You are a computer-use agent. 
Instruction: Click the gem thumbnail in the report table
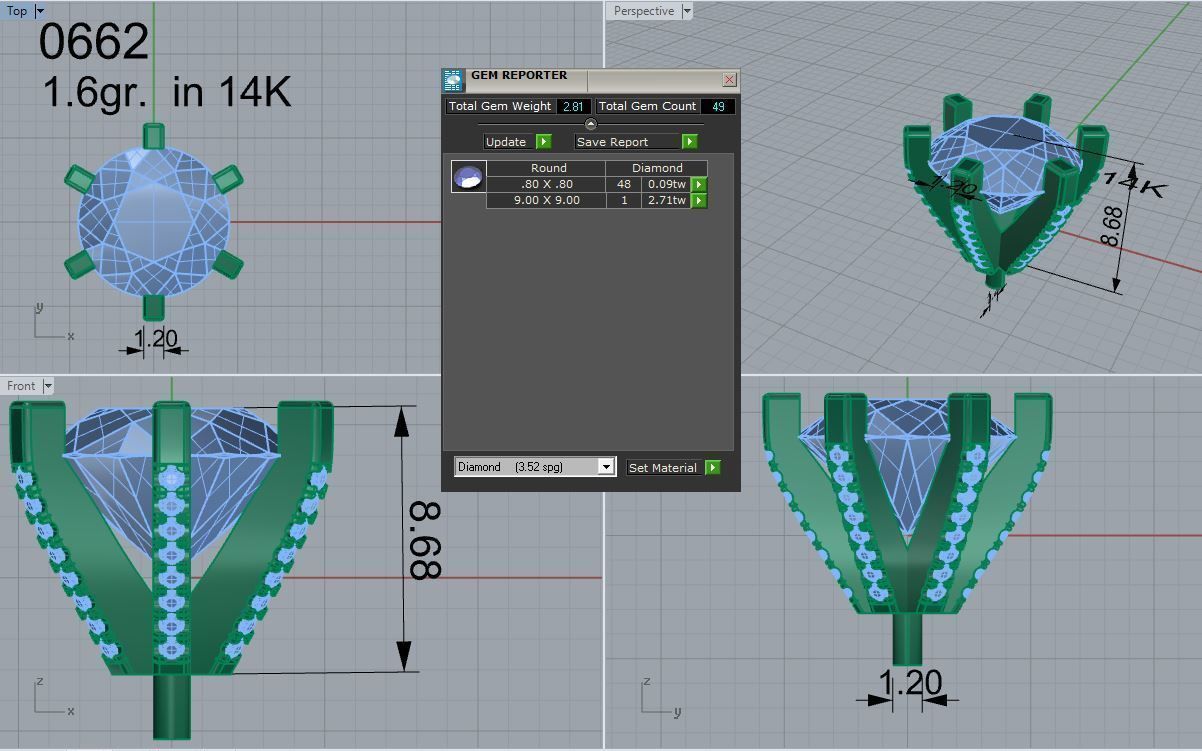click(466, 176)
